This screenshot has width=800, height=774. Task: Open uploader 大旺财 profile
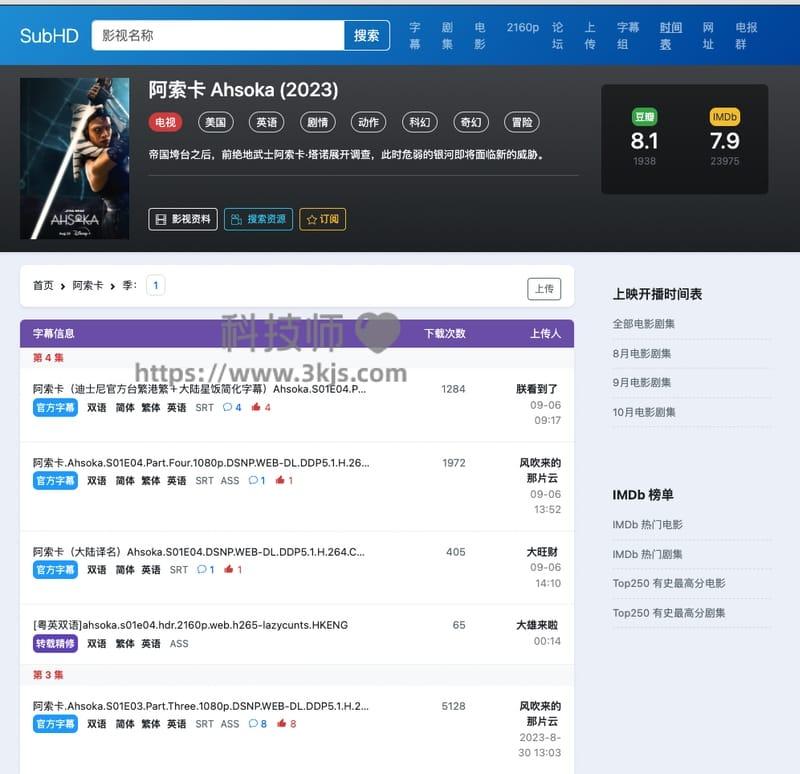pos(542,552)
